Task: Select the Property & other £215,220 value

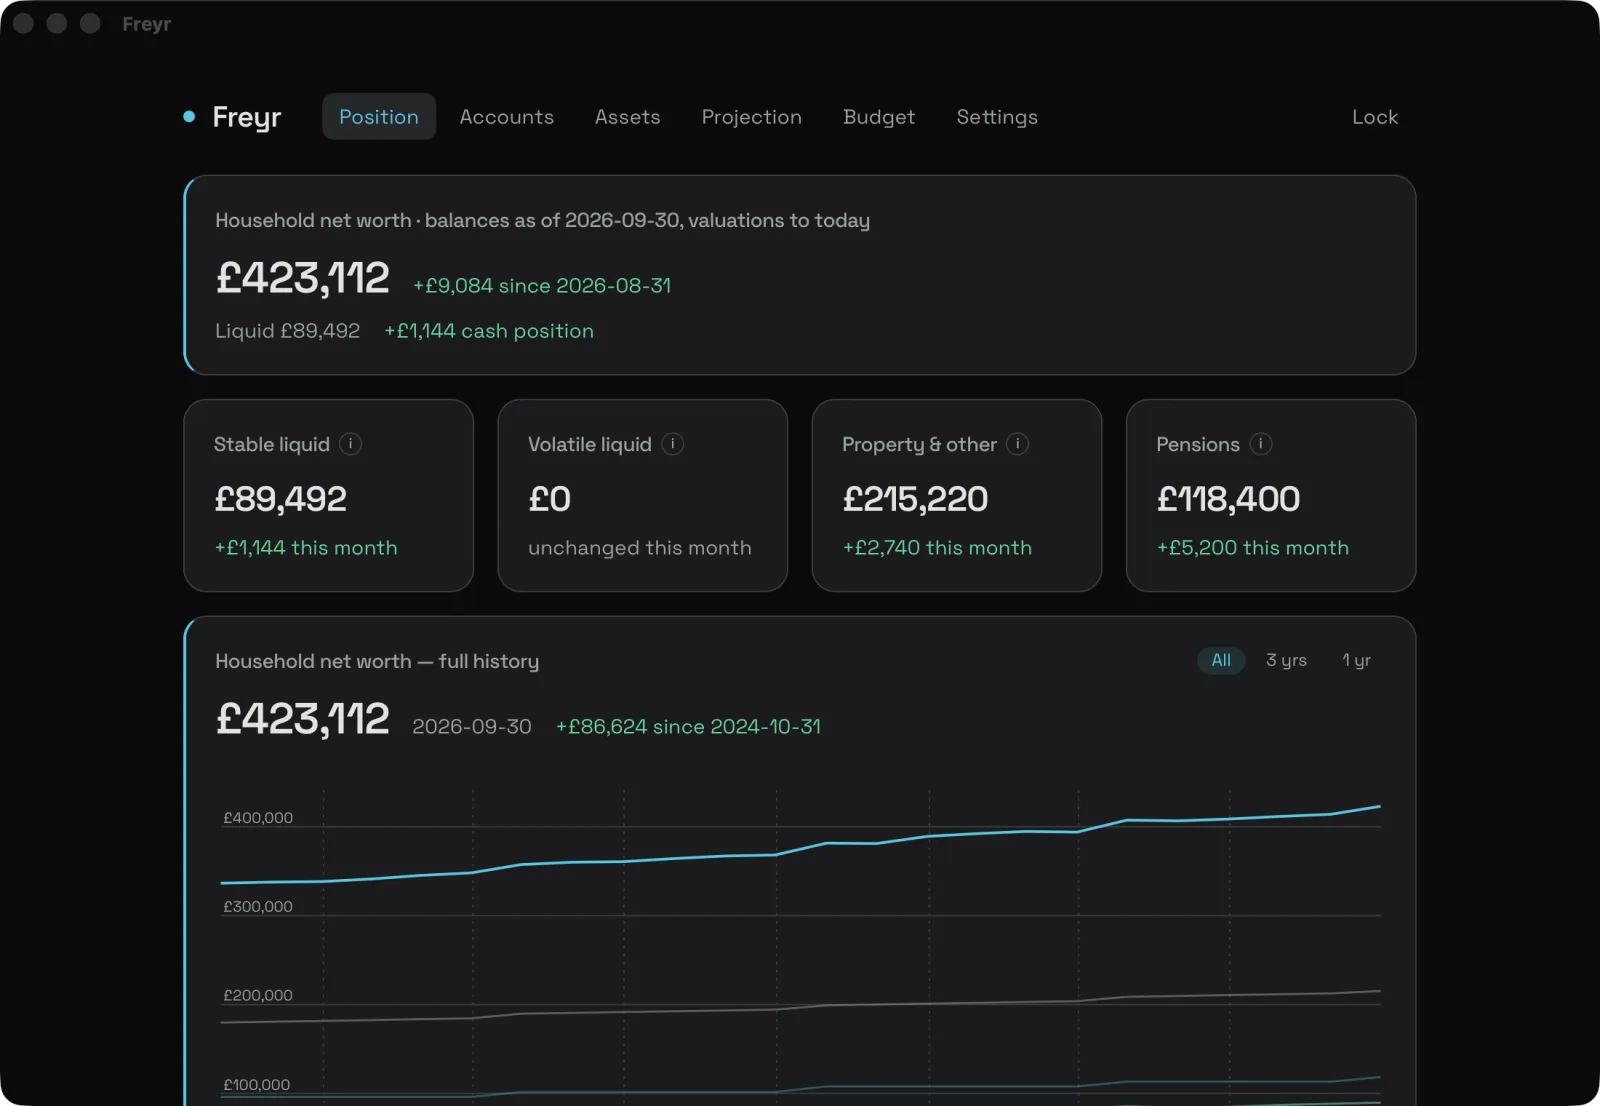Action: point(915,499)
